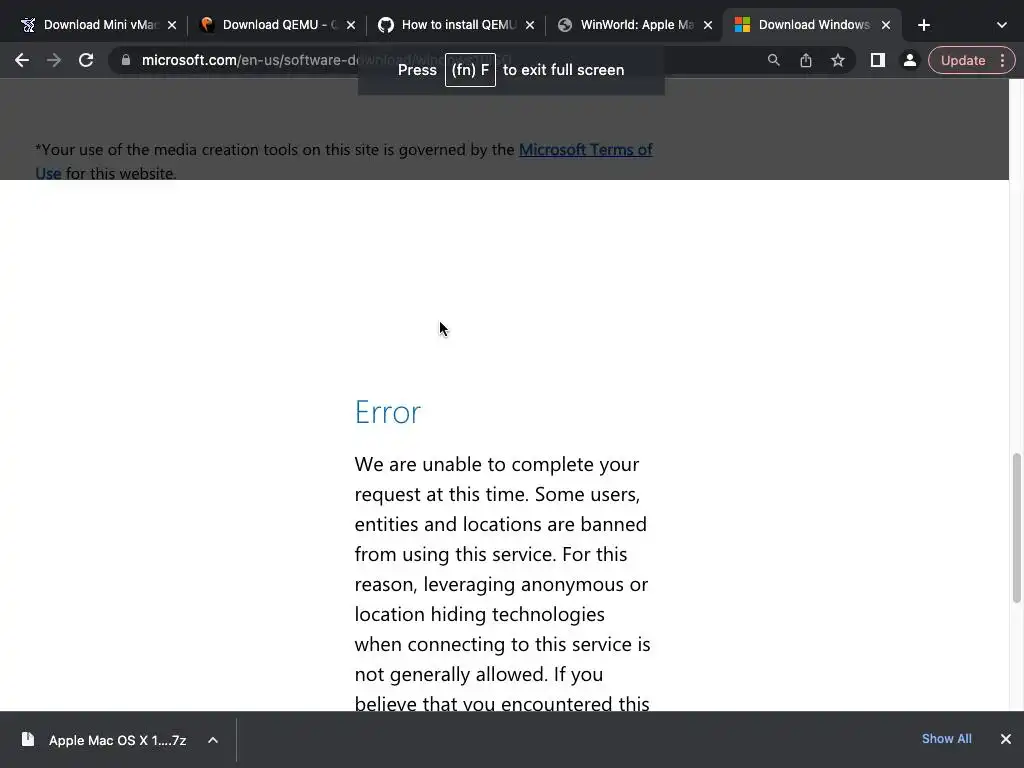Close the WinWorld tab

tap(708, 25)
